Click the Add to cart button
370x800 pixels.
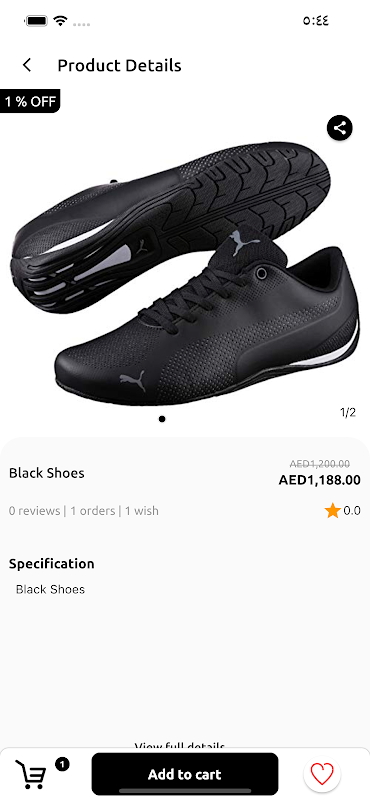pos(185,774)
